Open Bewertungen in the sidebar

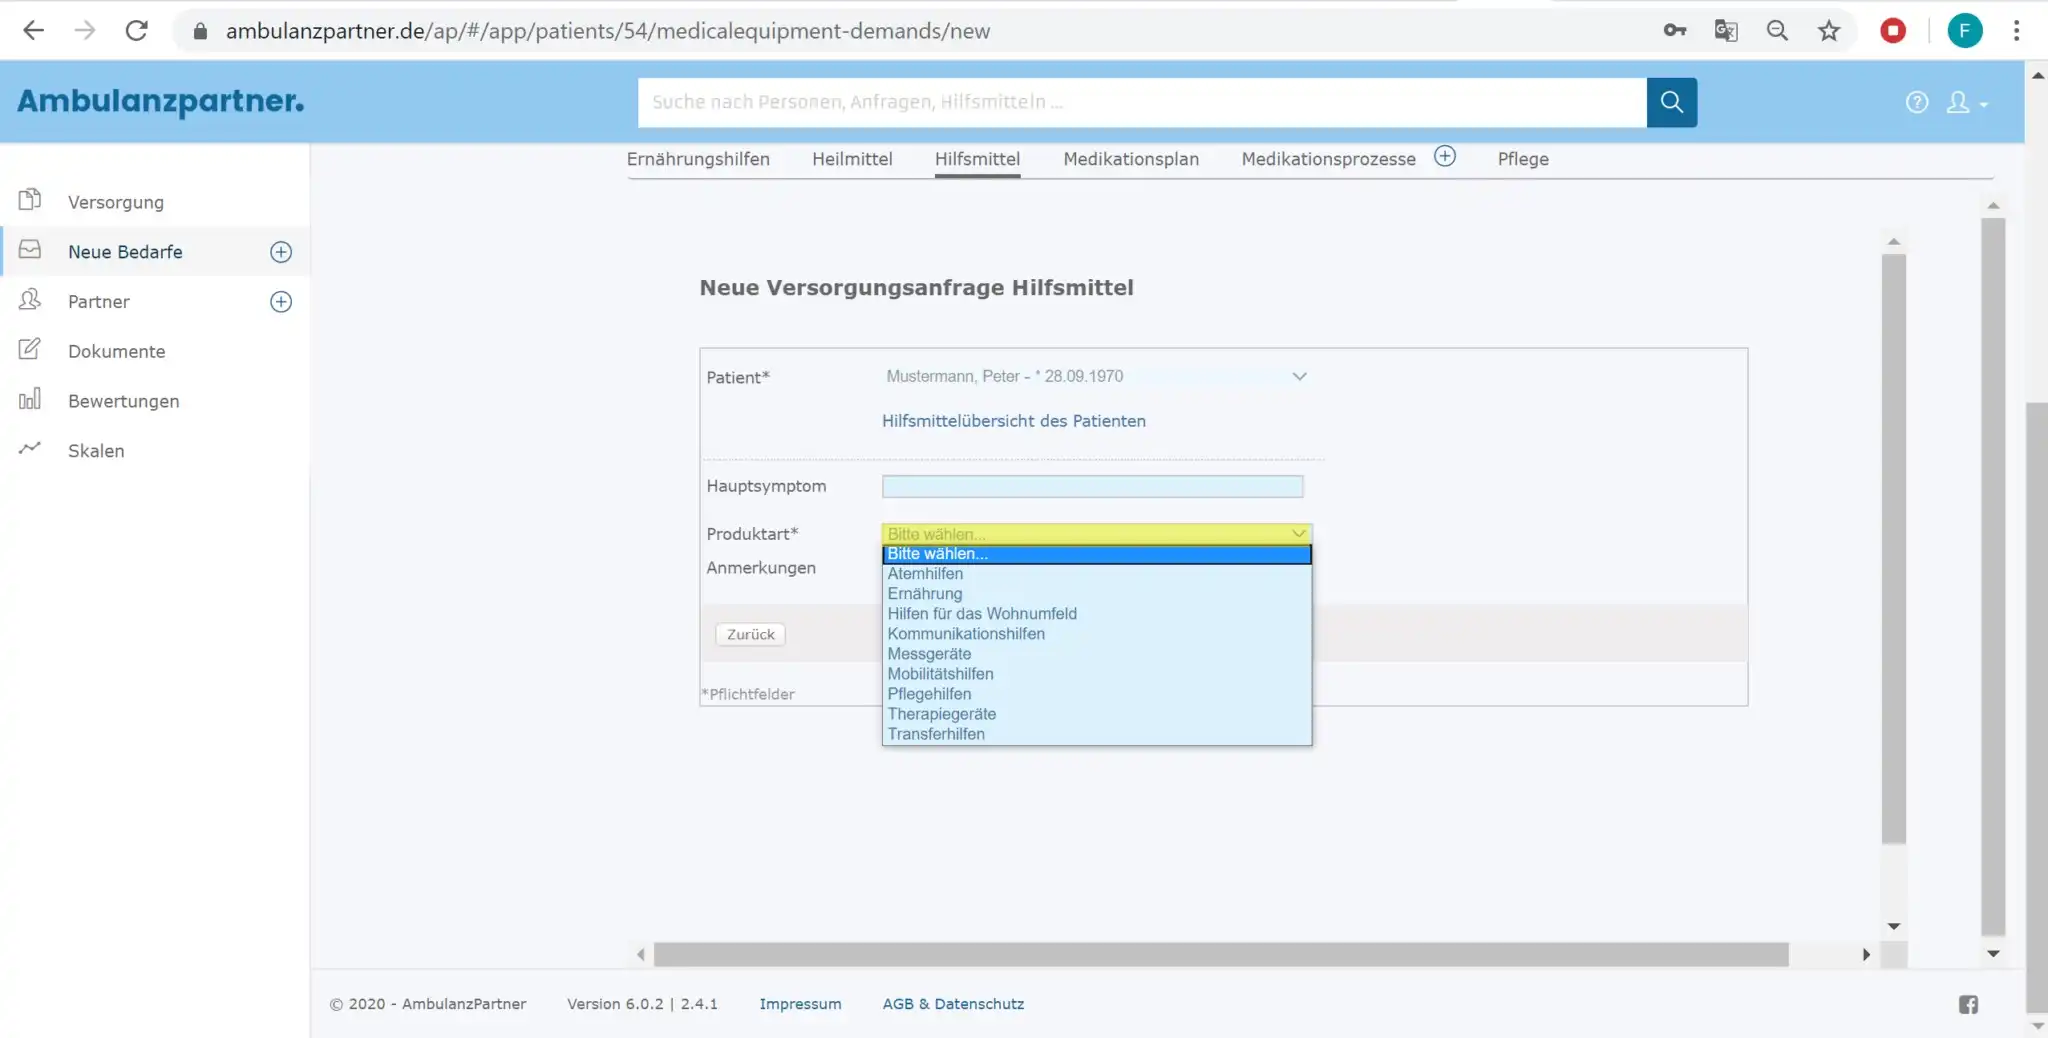click(124, 401)
